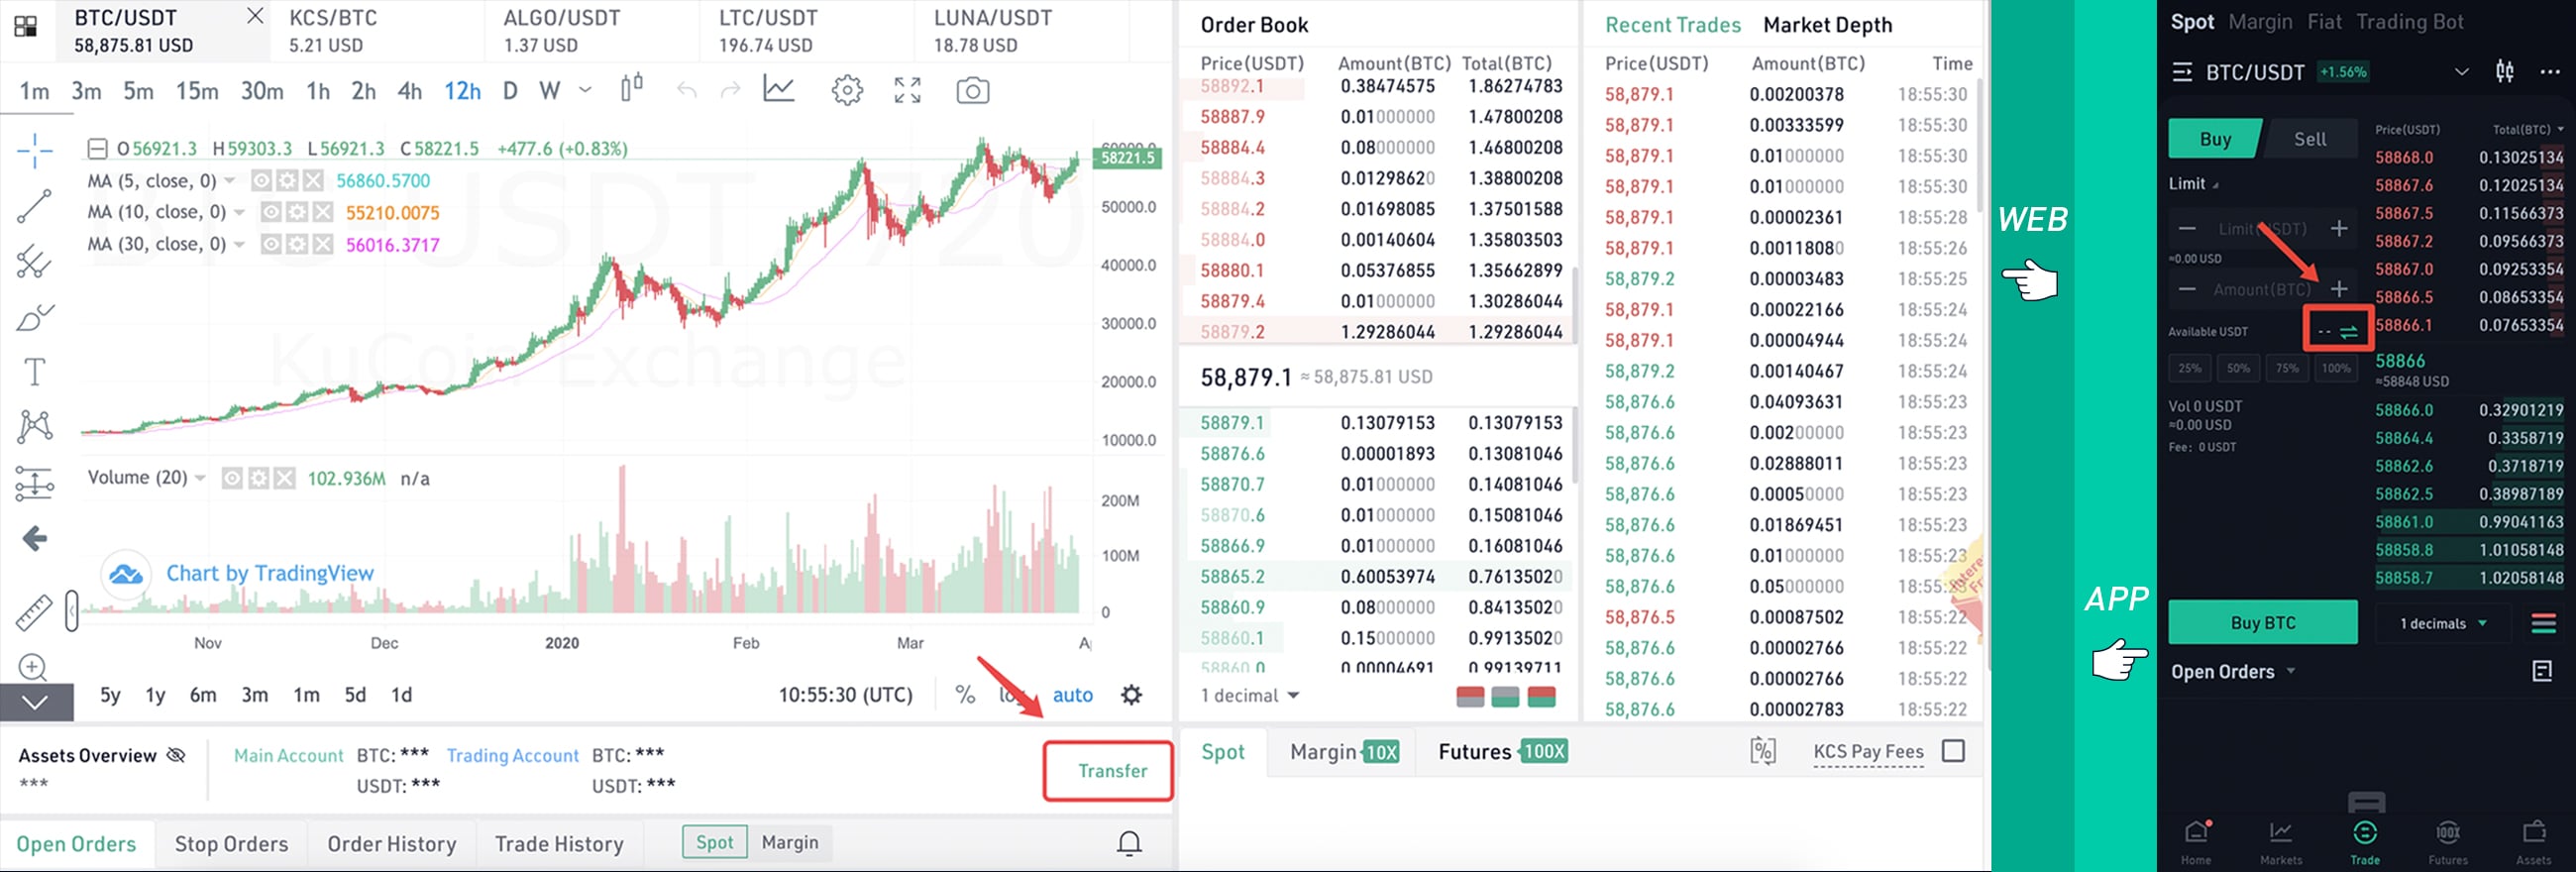Click the green Buy BTC button
Image resolution: width=2576 pixels, height=872 pixels.
2263,623
